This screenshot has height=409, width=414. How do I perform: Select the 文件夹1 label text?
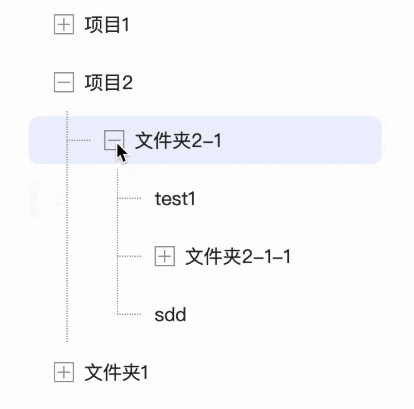[x=116, y=372]
